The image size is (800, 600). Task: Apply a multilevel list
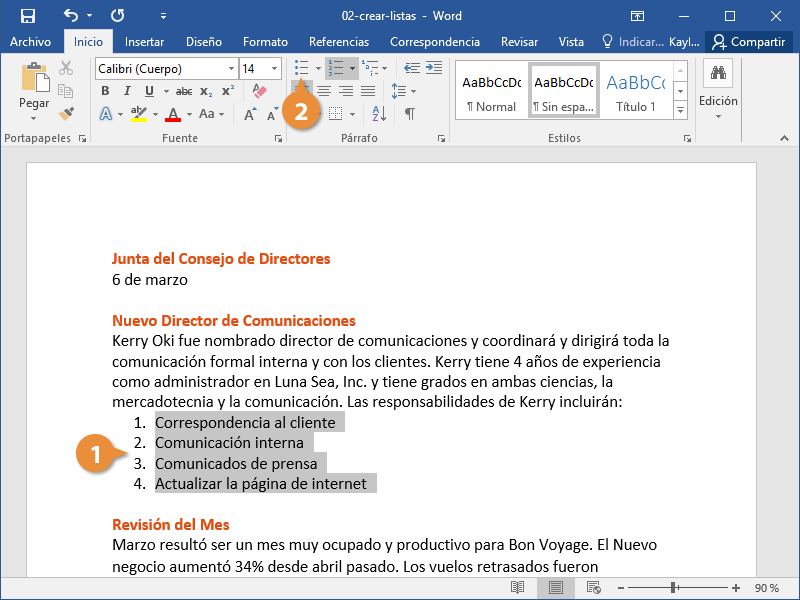(371, 68)
